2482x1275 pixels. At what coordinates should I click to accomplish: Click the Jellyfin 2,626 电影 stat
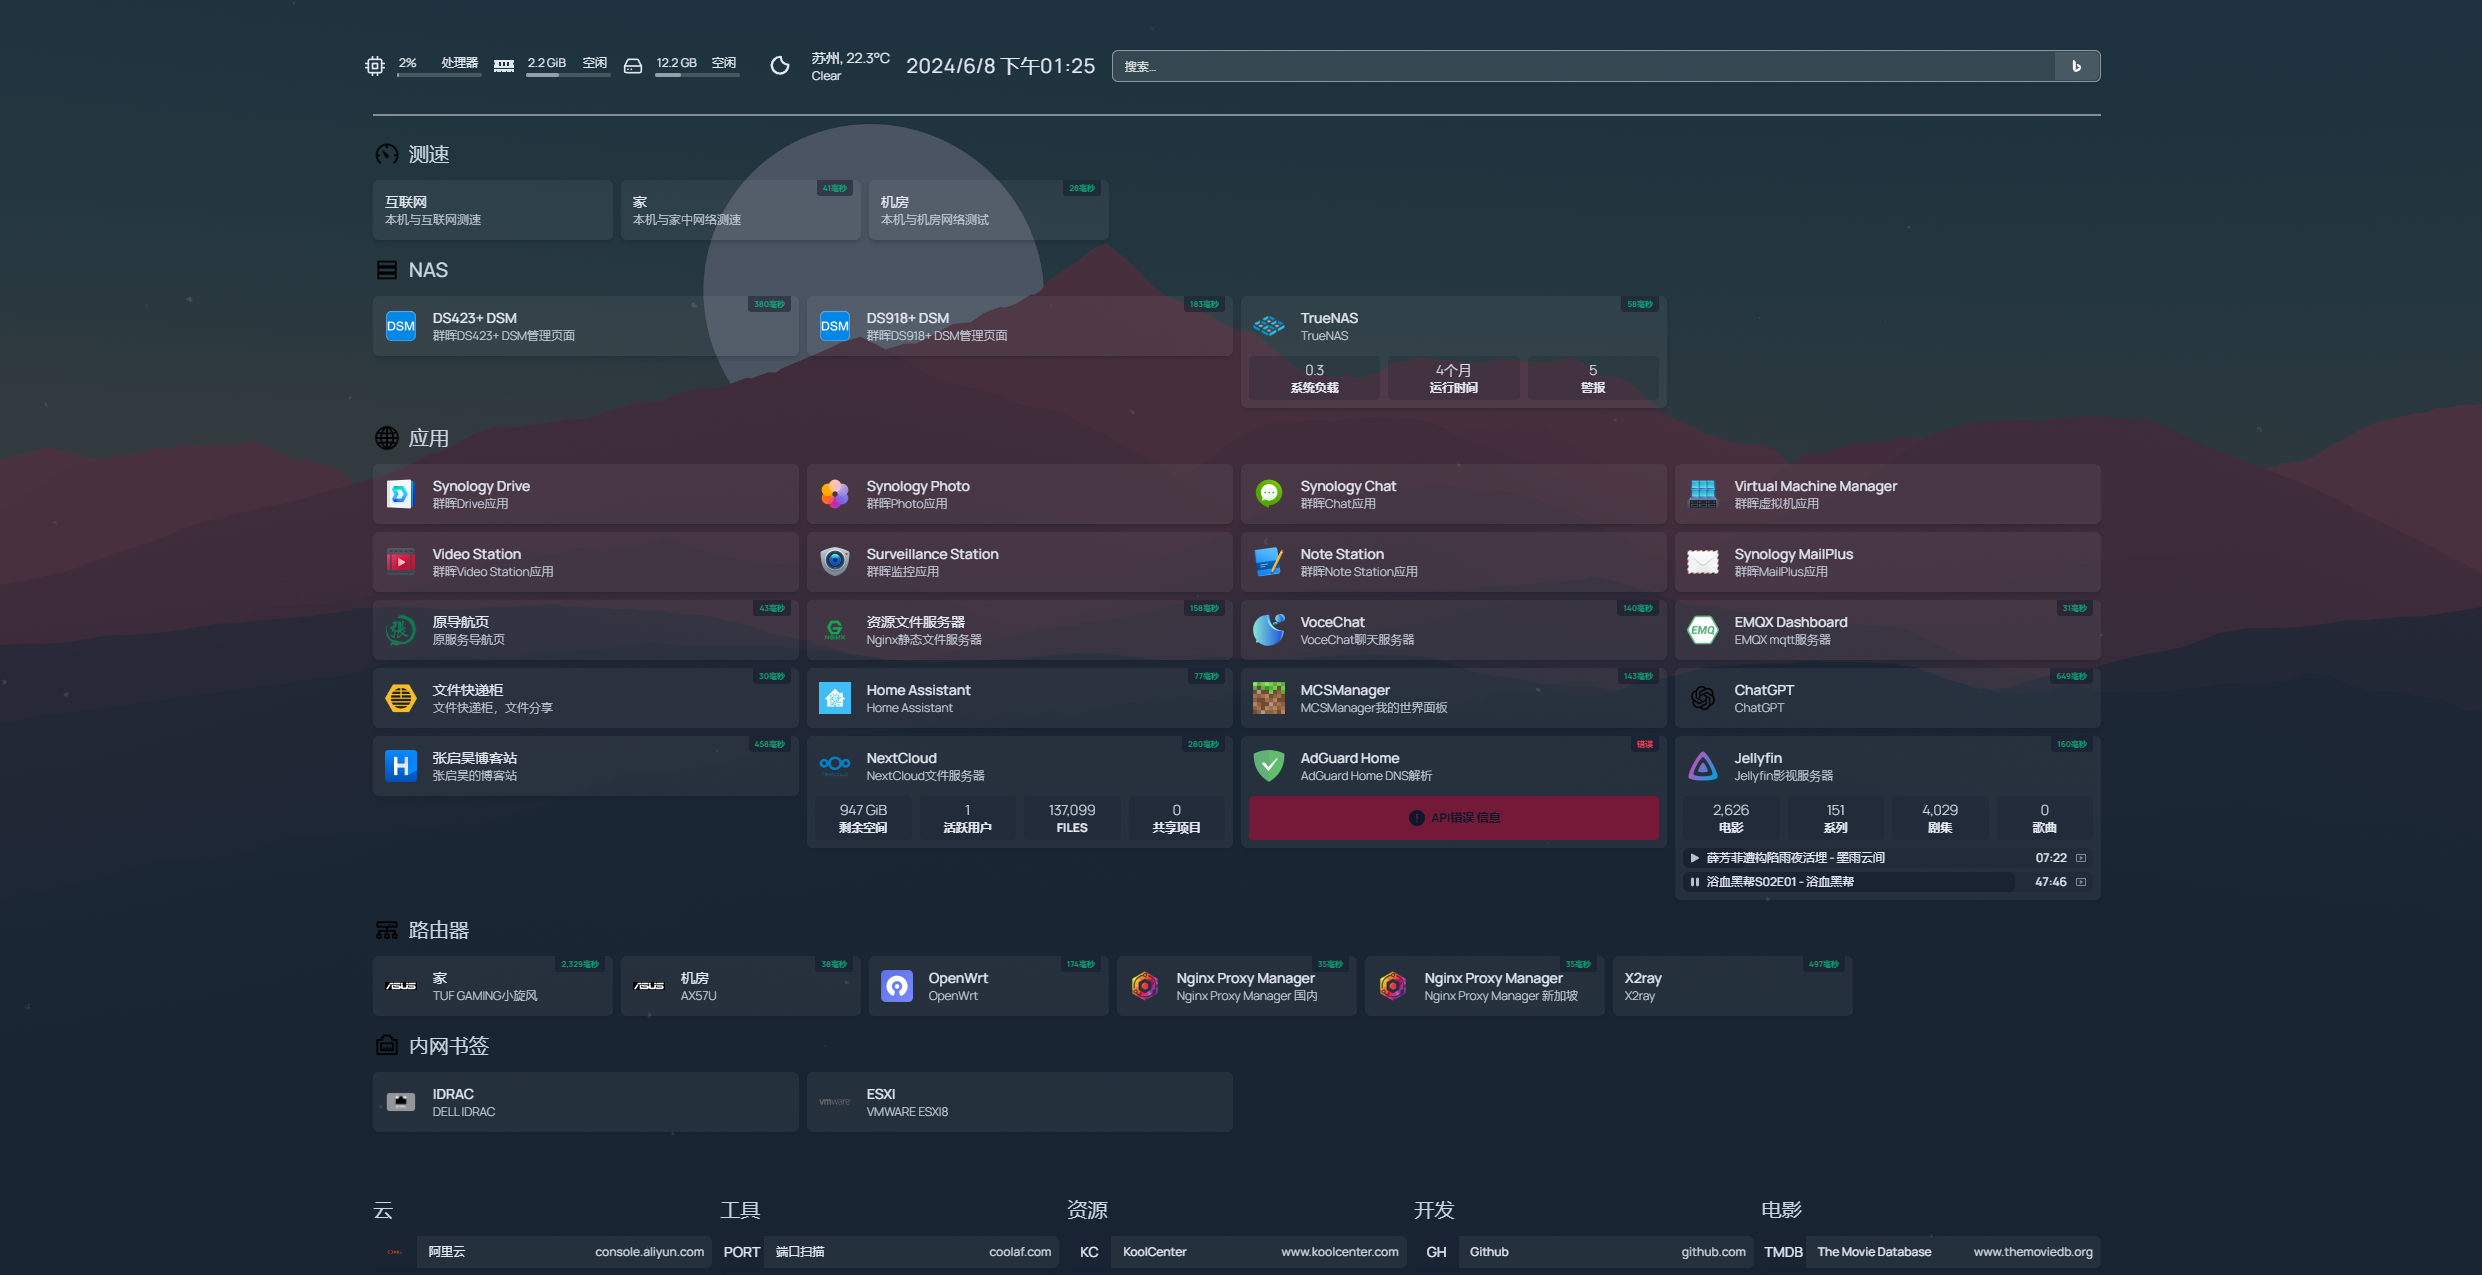click(1731, 818)
